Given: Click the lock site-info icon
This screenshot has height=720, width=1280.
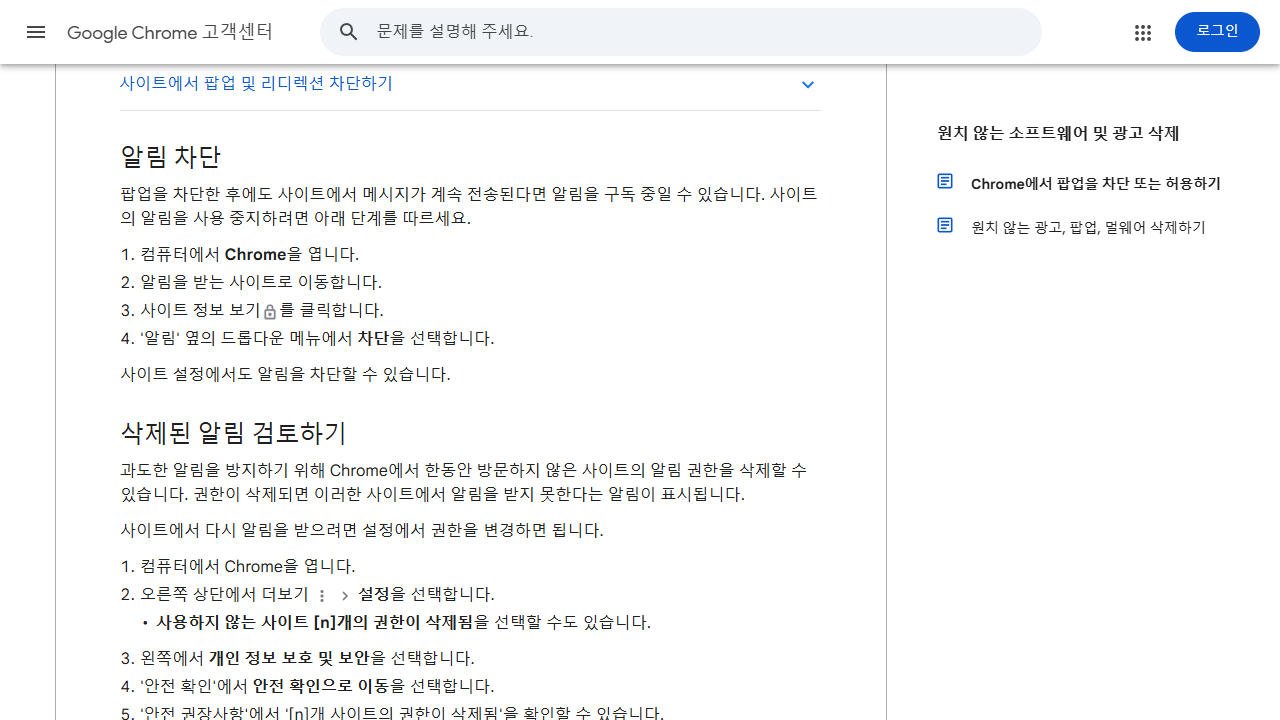Looking at the screenshot, I should (270, 311).
